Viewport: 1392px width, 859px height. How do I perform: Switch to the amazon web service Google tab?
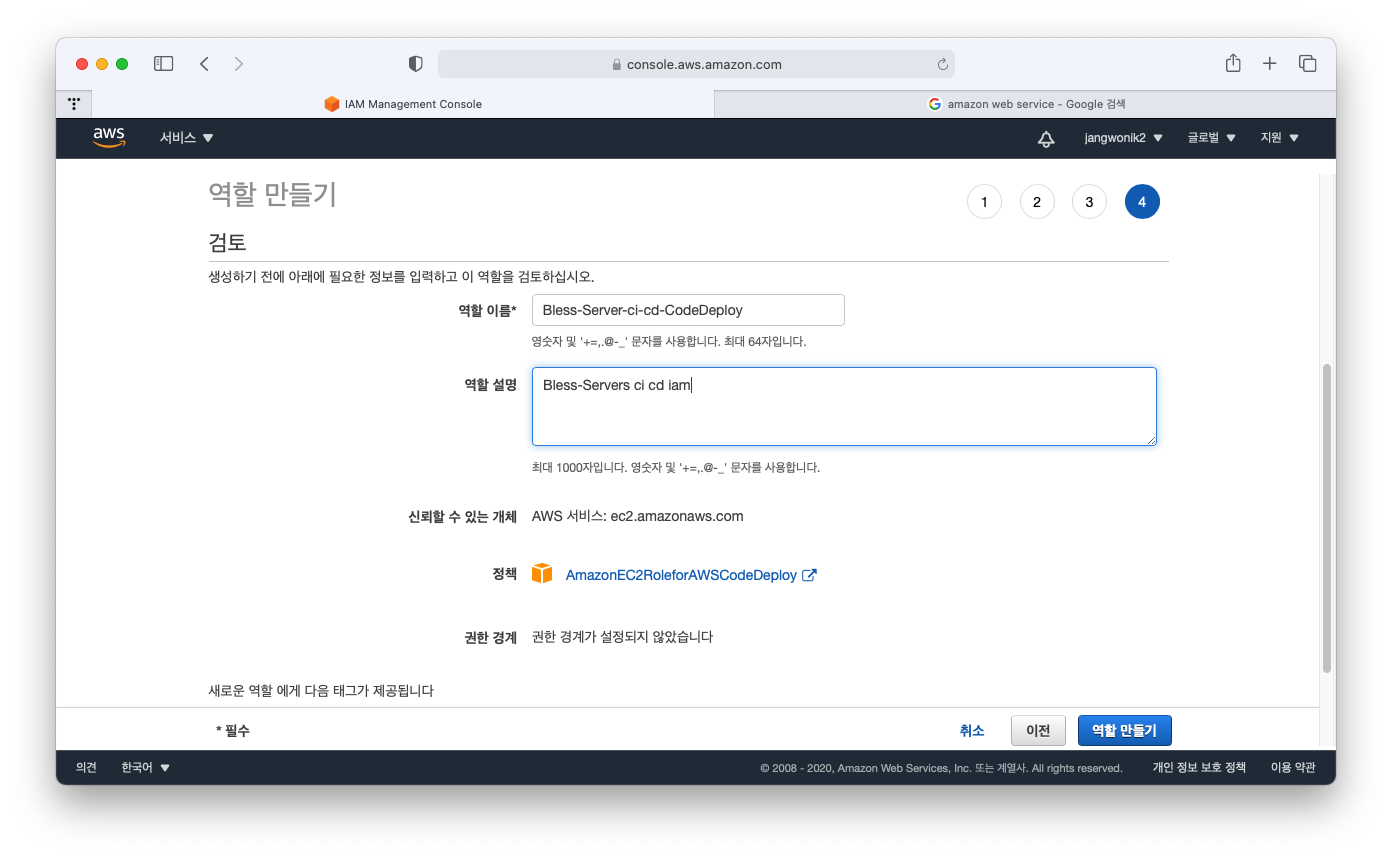click(x=1025, y=104)
